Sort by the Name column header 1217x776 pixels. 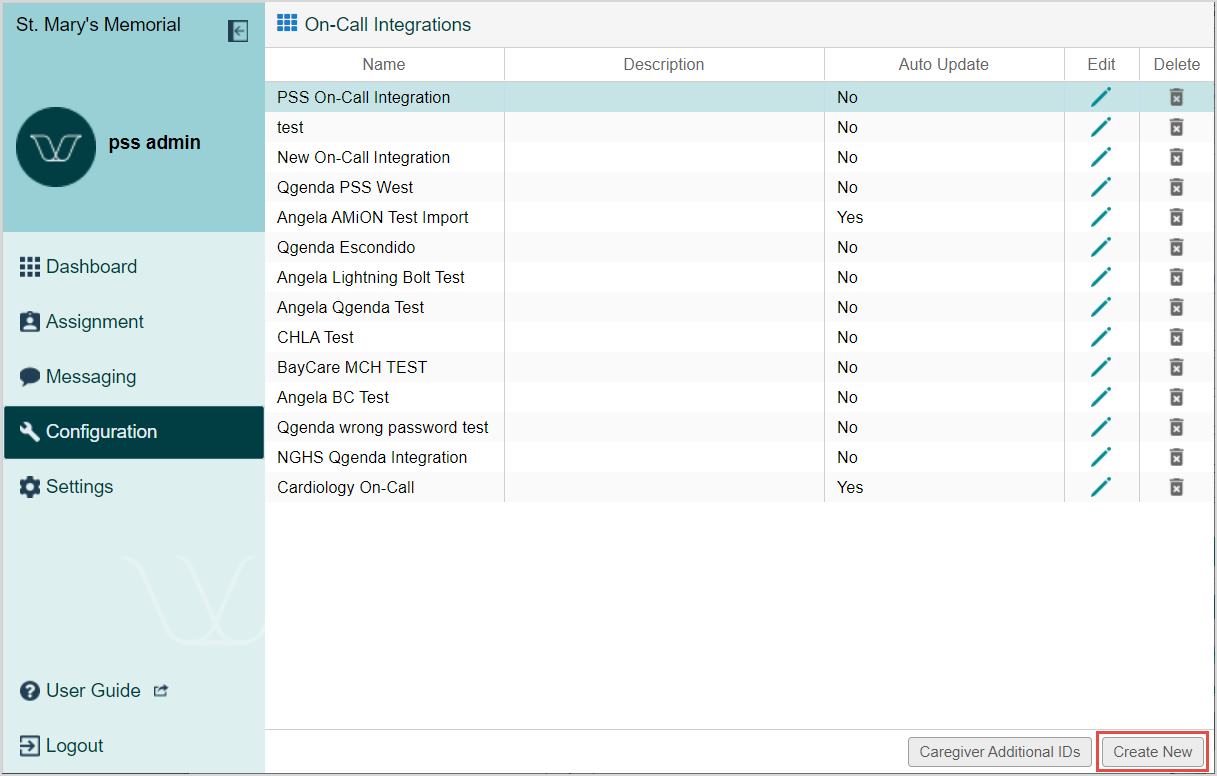pos(384,64)
